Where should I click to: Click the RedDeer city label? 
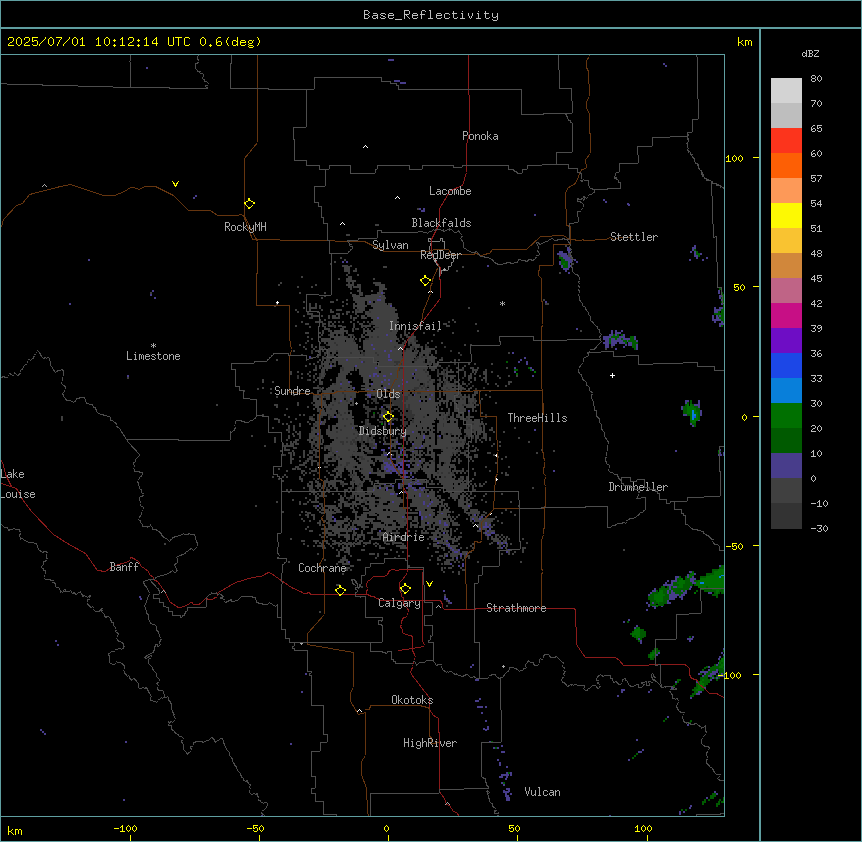point(440,255)
